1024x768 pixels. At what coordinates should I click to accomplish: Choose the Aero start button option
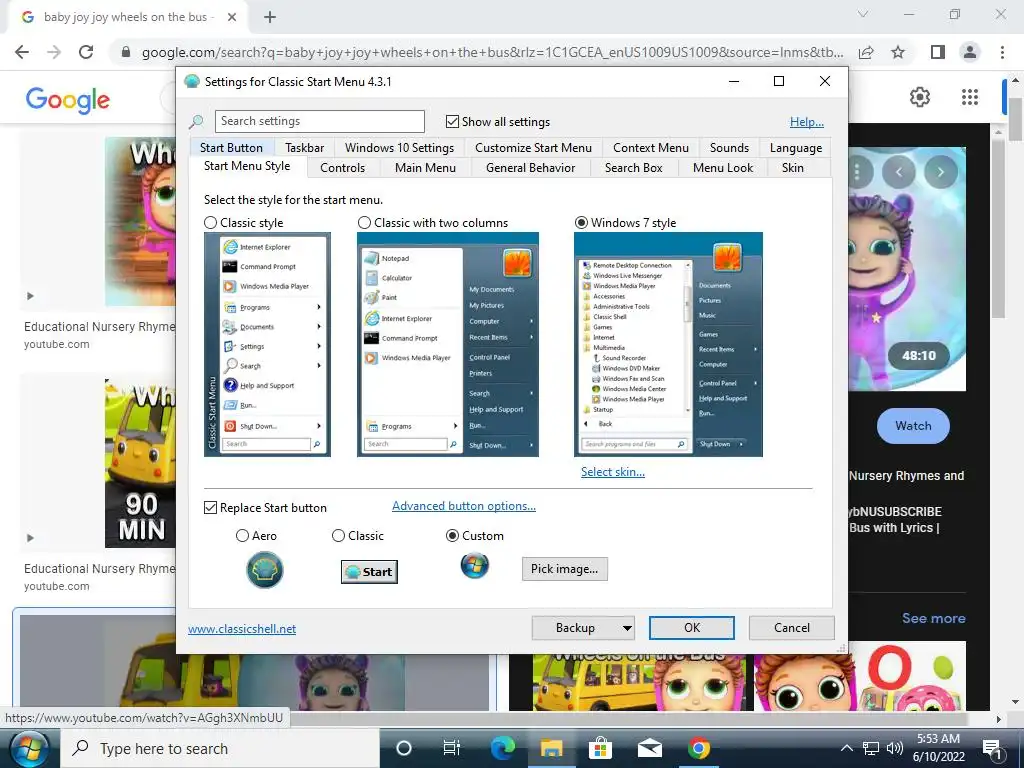coord(242,536)
